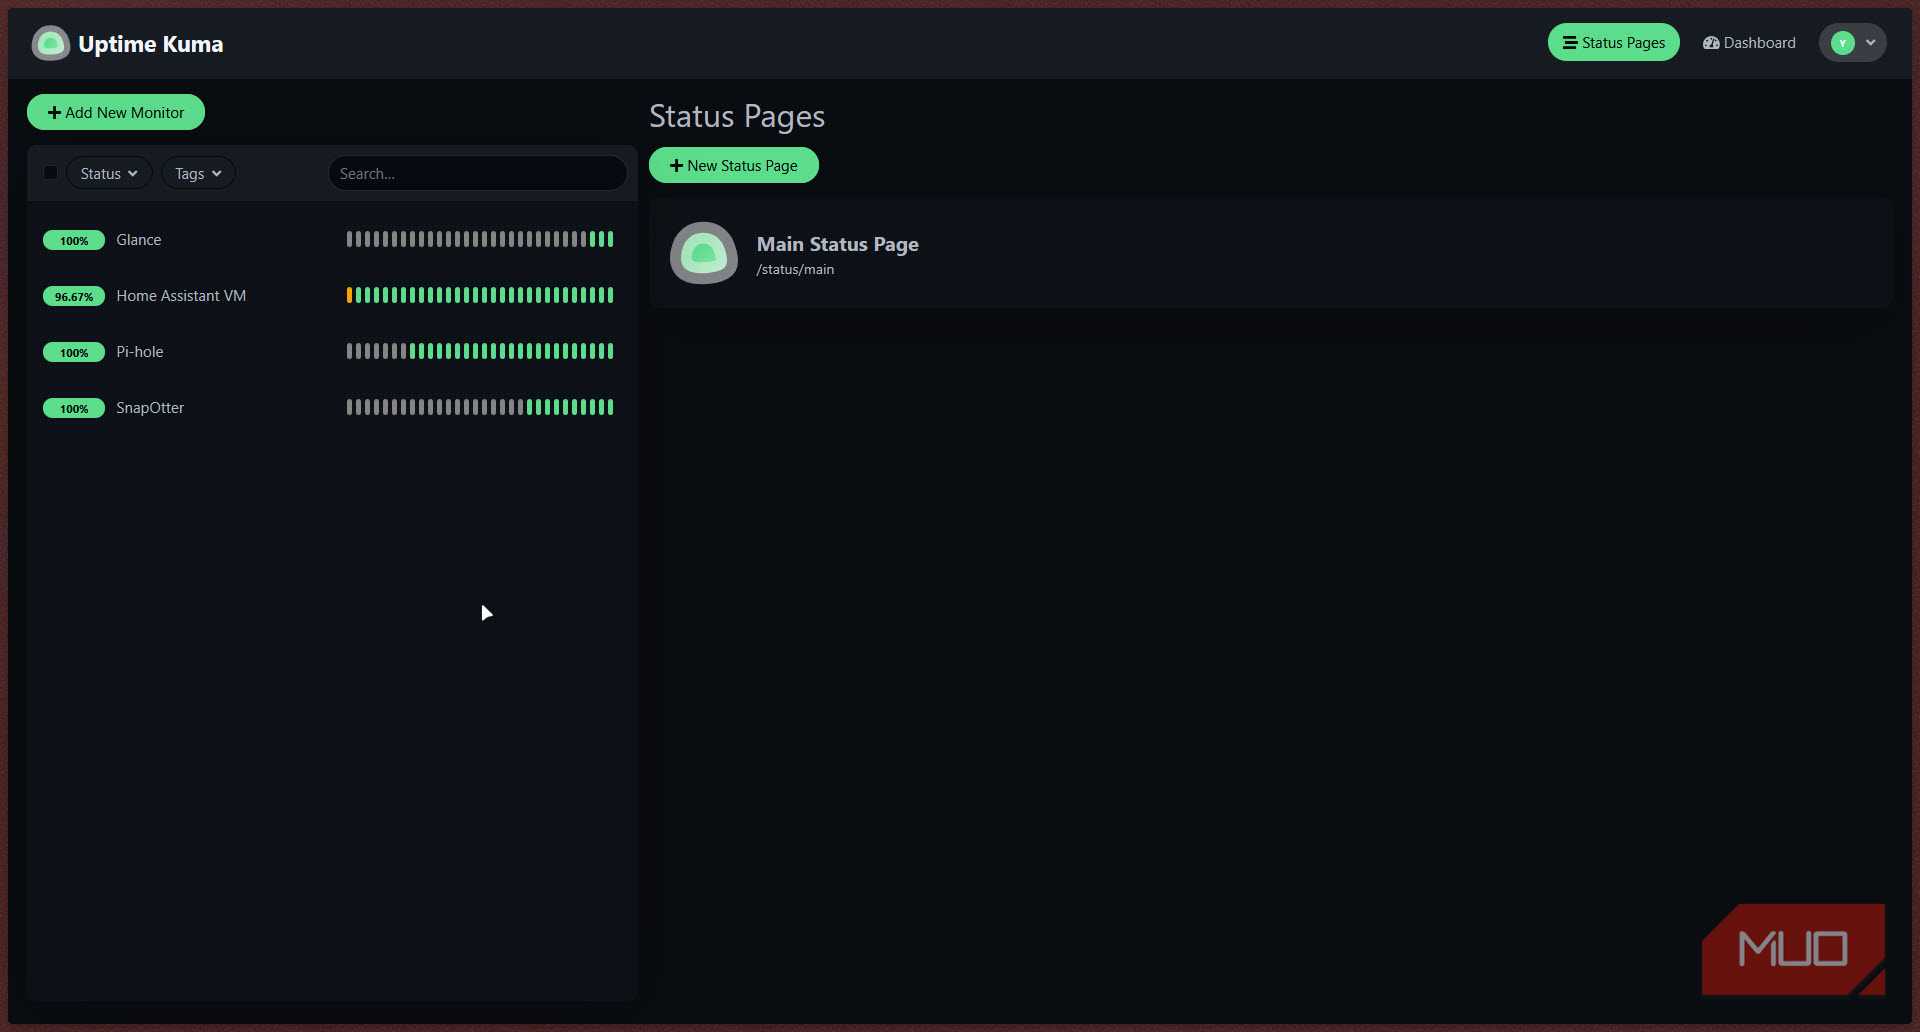Image resolution: width=1920 pixels, height=1032 pixels.
Task: Click the Home Assistant VM heartbeat bar
Action: (480, 295)
